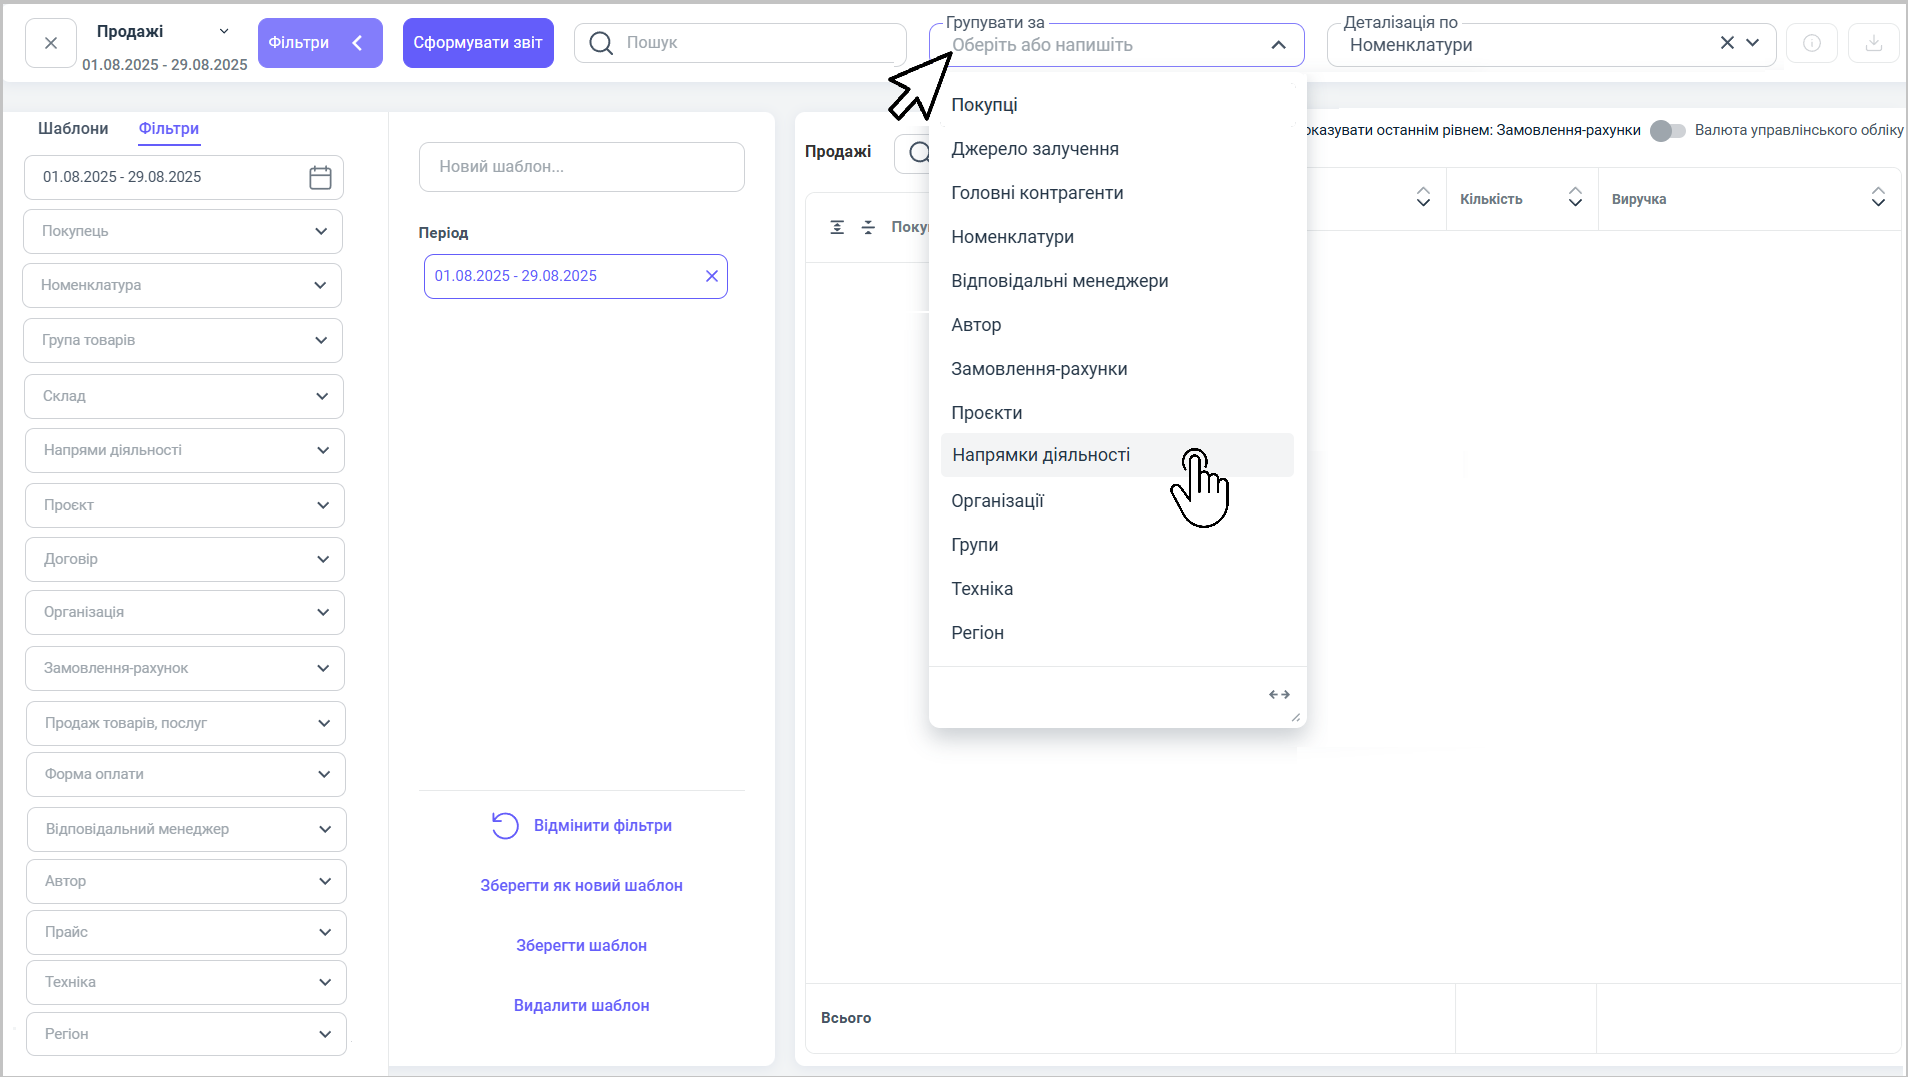Switch to the Шаблони tab

[x=73, y=129]
